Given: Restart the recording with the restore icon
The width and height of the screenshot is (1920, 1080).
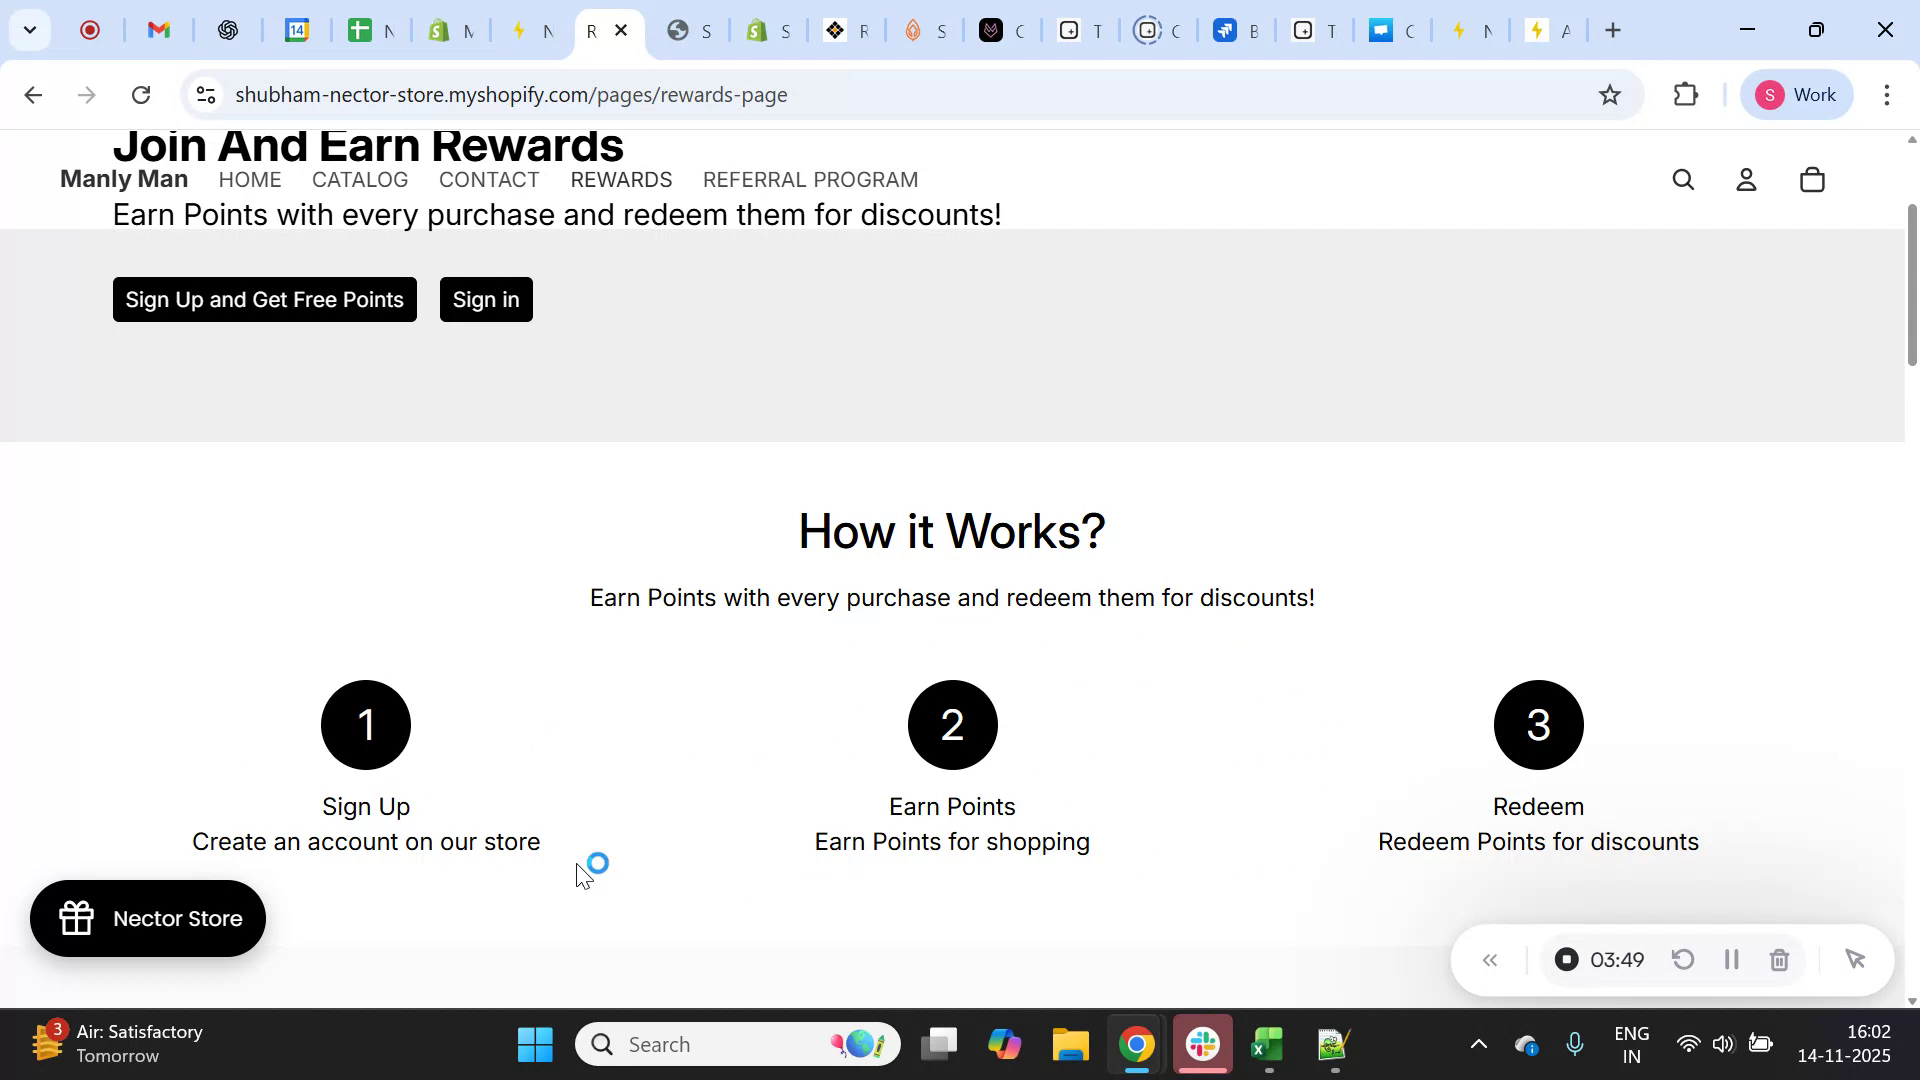Looking at the screenshot, I should 1684,959.
